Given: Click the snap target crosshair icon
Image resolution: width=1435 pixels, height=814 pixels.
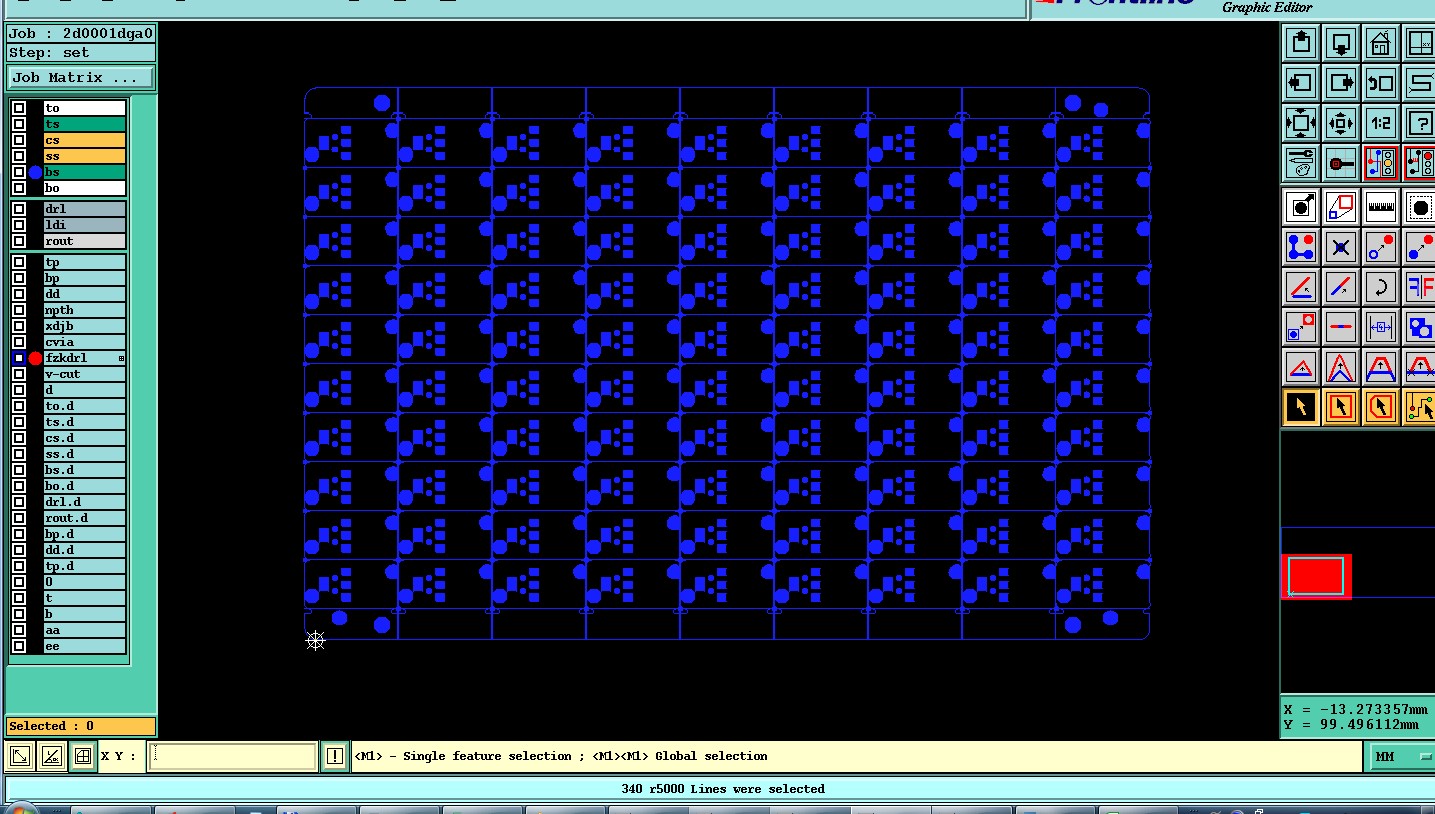Looking at the screenshot, I should point(1341,163).
